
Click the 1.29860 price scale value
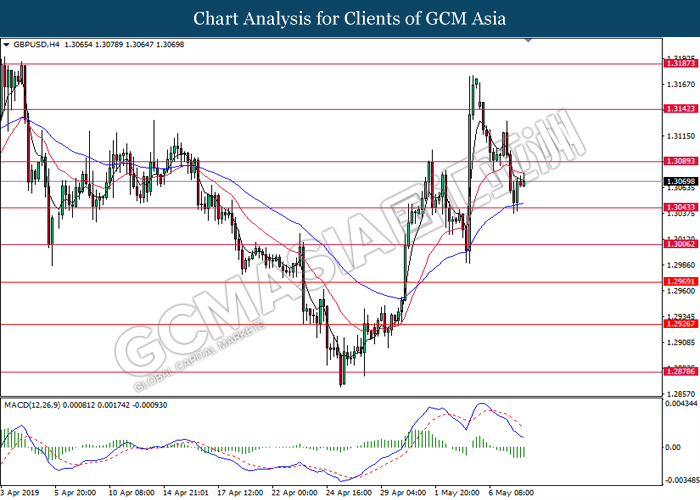680,265
